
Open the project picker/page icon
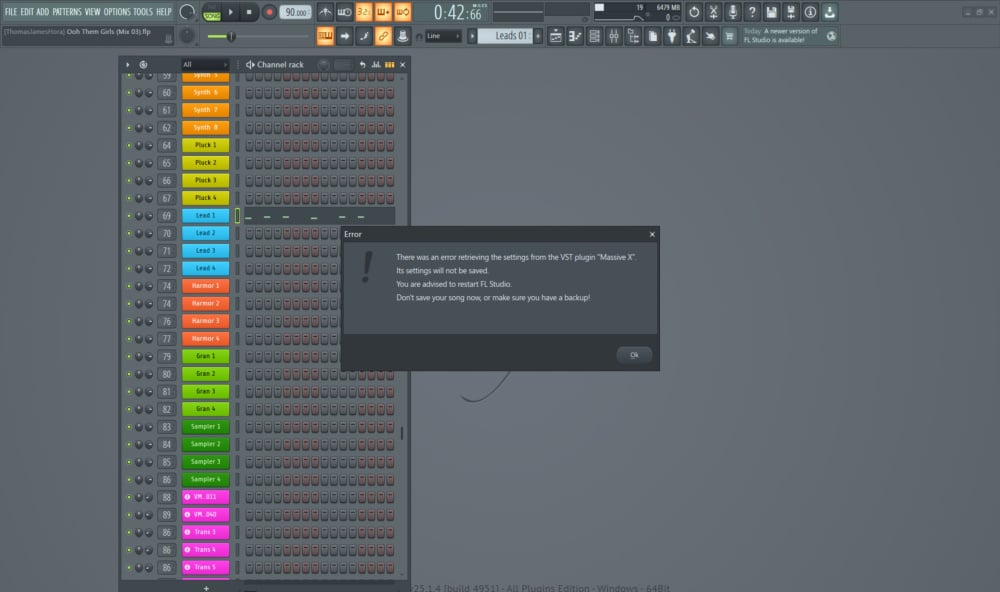pyautogui.click(x=652, y=36)
